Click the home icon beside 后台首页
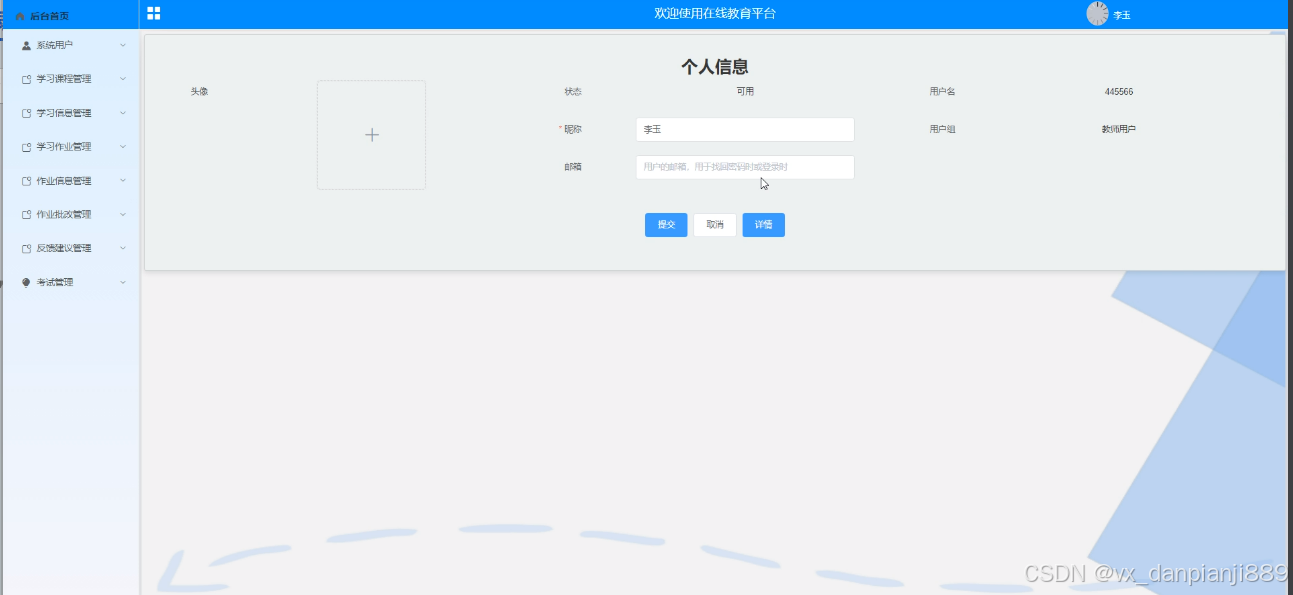The image size is (1293, 595). [x=21, y=16]
